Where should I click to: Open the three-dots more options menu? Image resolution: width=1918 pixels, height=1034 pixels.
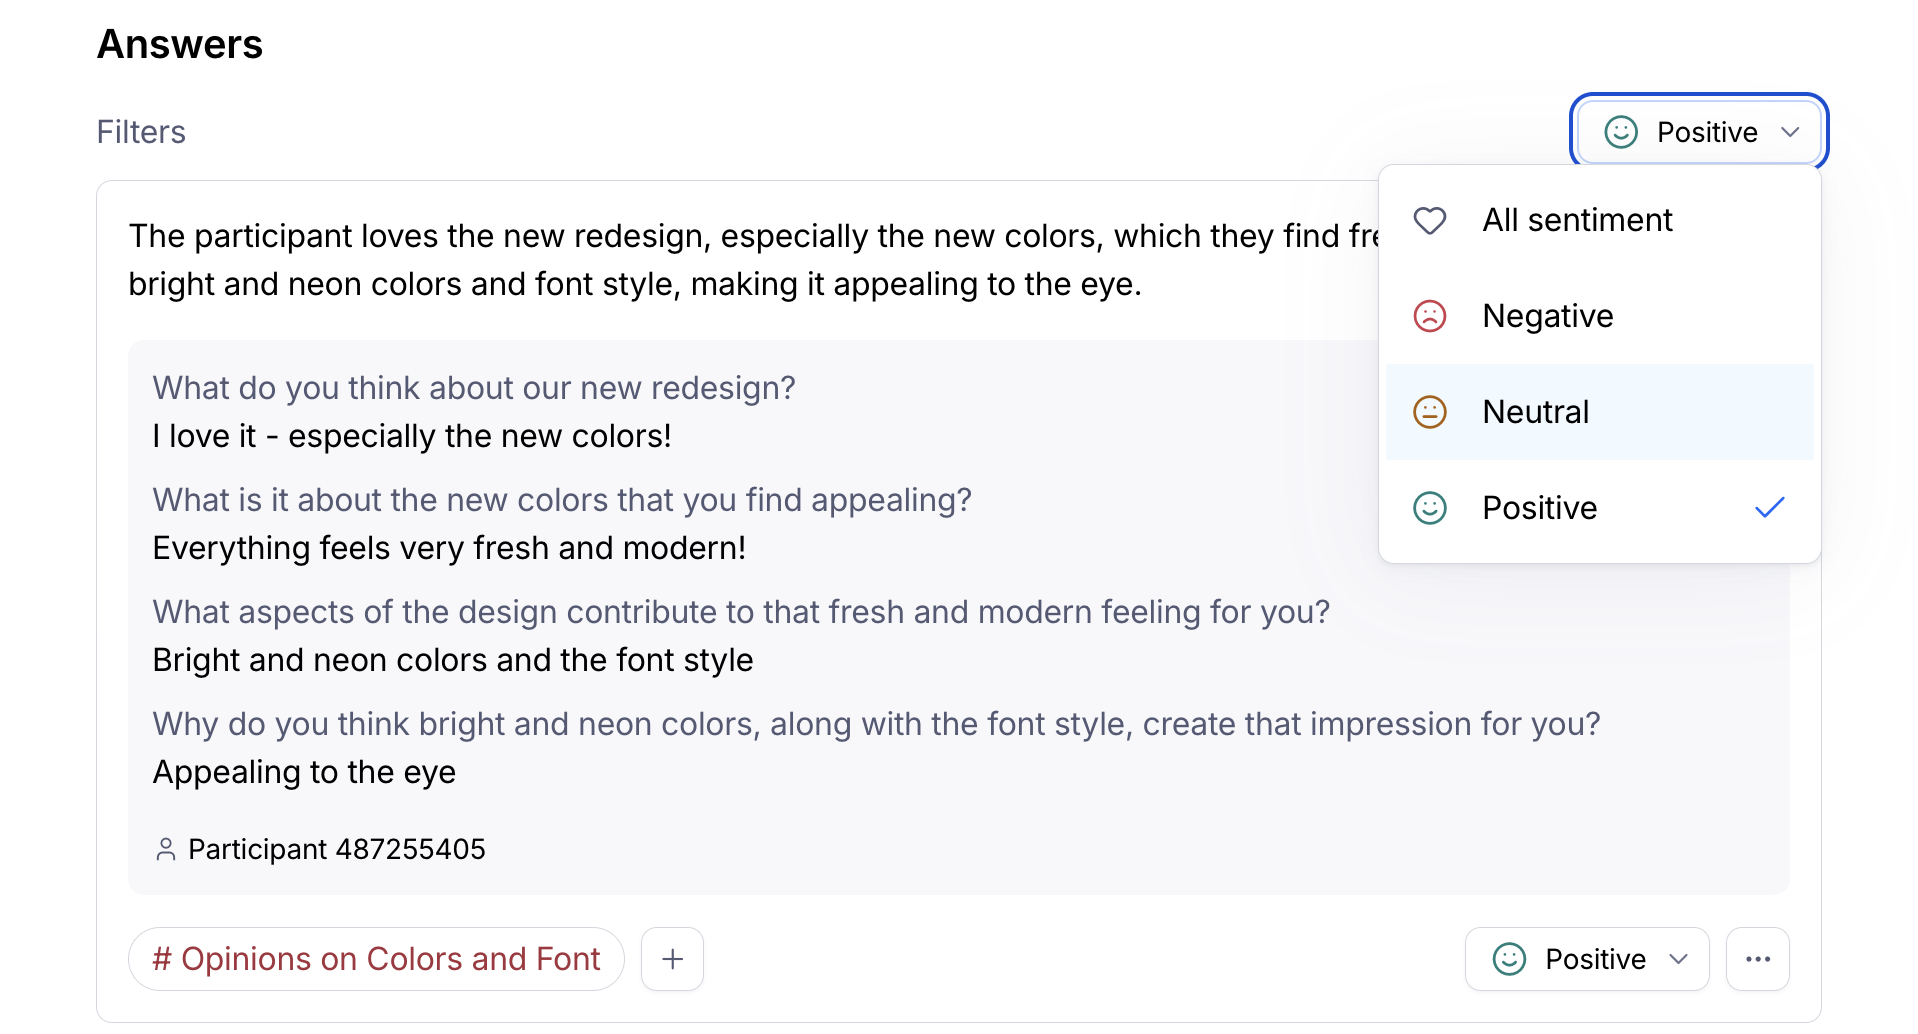tap(1758, 959)
